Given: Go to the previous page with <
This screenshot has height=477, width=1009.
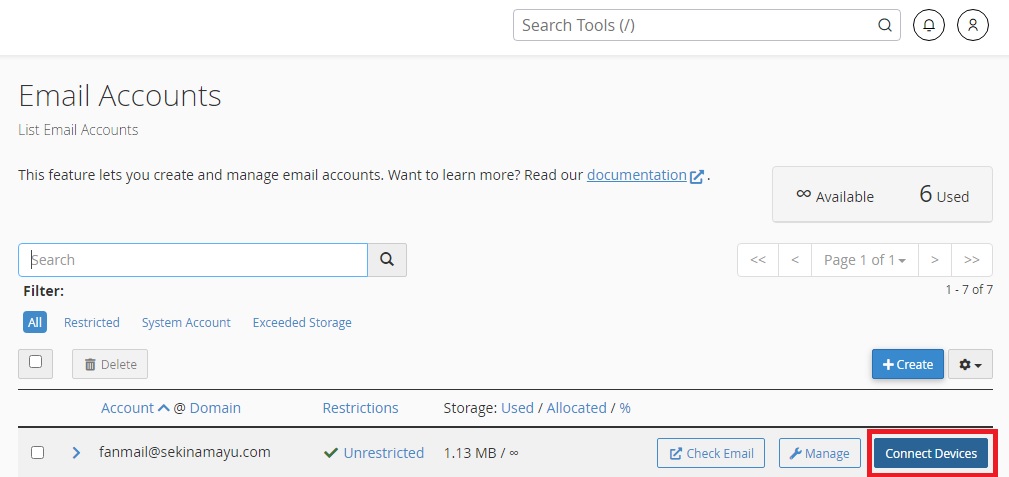Looking at the screenshot, I should click(x=795, y=260).
